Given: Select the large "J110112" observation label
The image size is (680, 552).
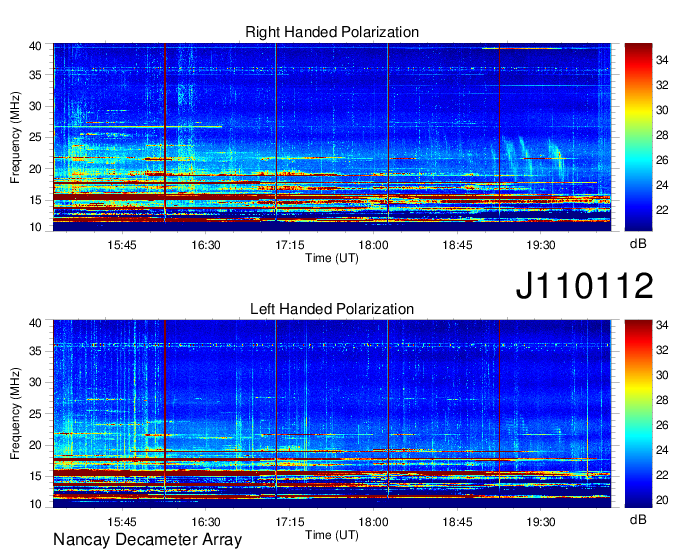Looking at the screenshot, I should [x=584, y=285].
